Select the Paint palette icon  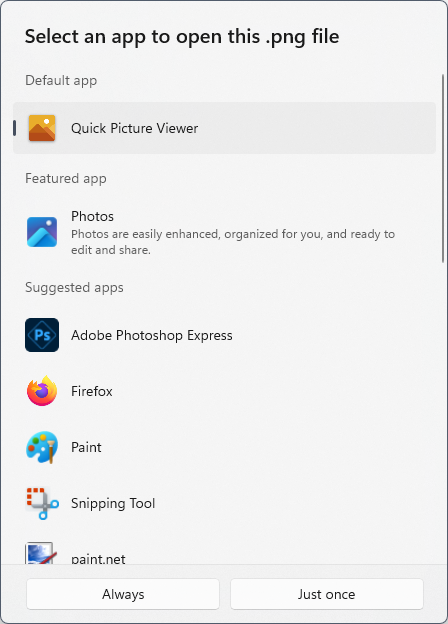point(42,447)
